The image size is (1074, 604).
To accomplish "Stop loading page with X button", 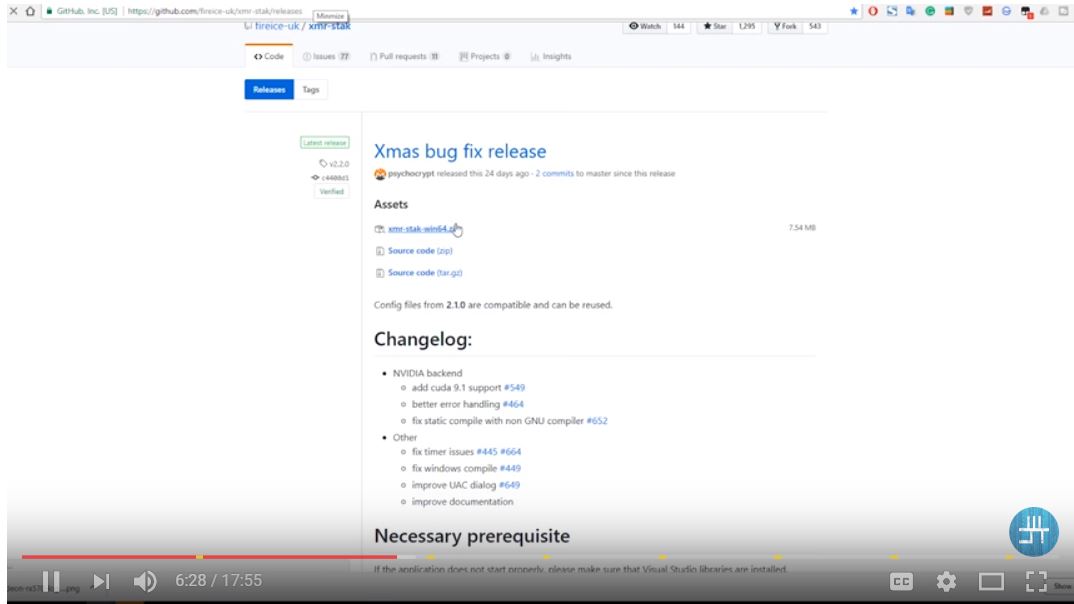I will coord(13,11).
